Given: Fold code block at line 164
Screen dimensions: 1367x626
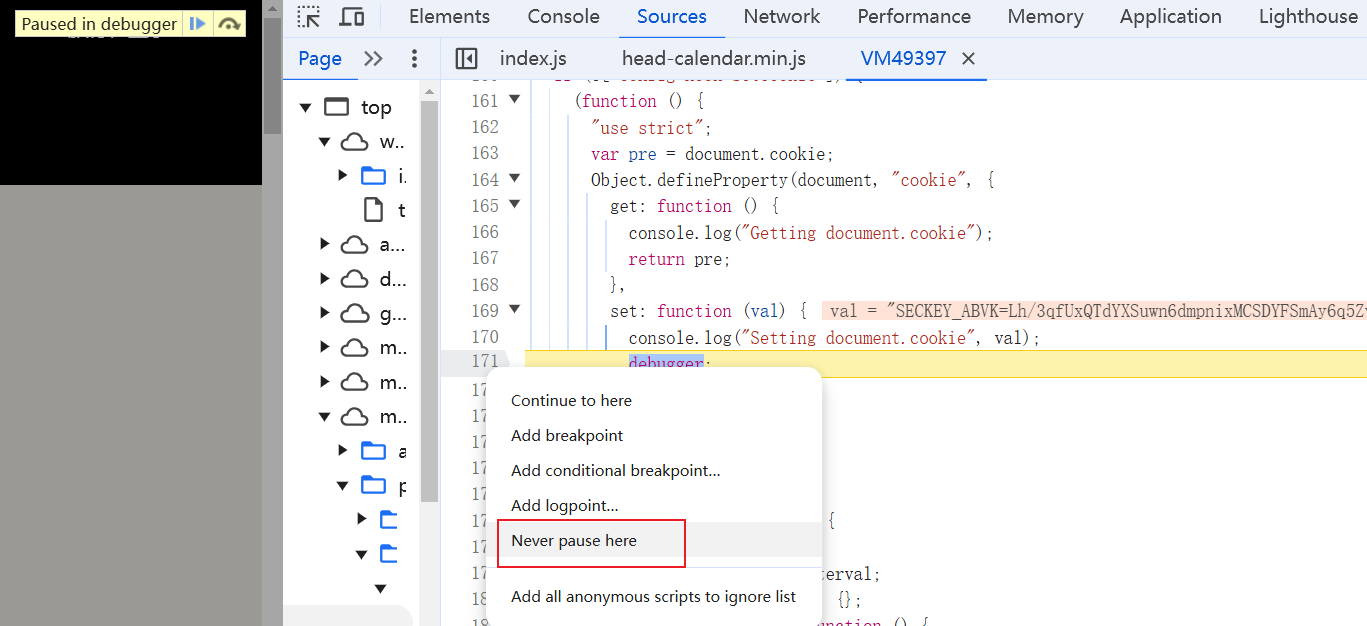Looking at the screenshot, I should point(514,179).
